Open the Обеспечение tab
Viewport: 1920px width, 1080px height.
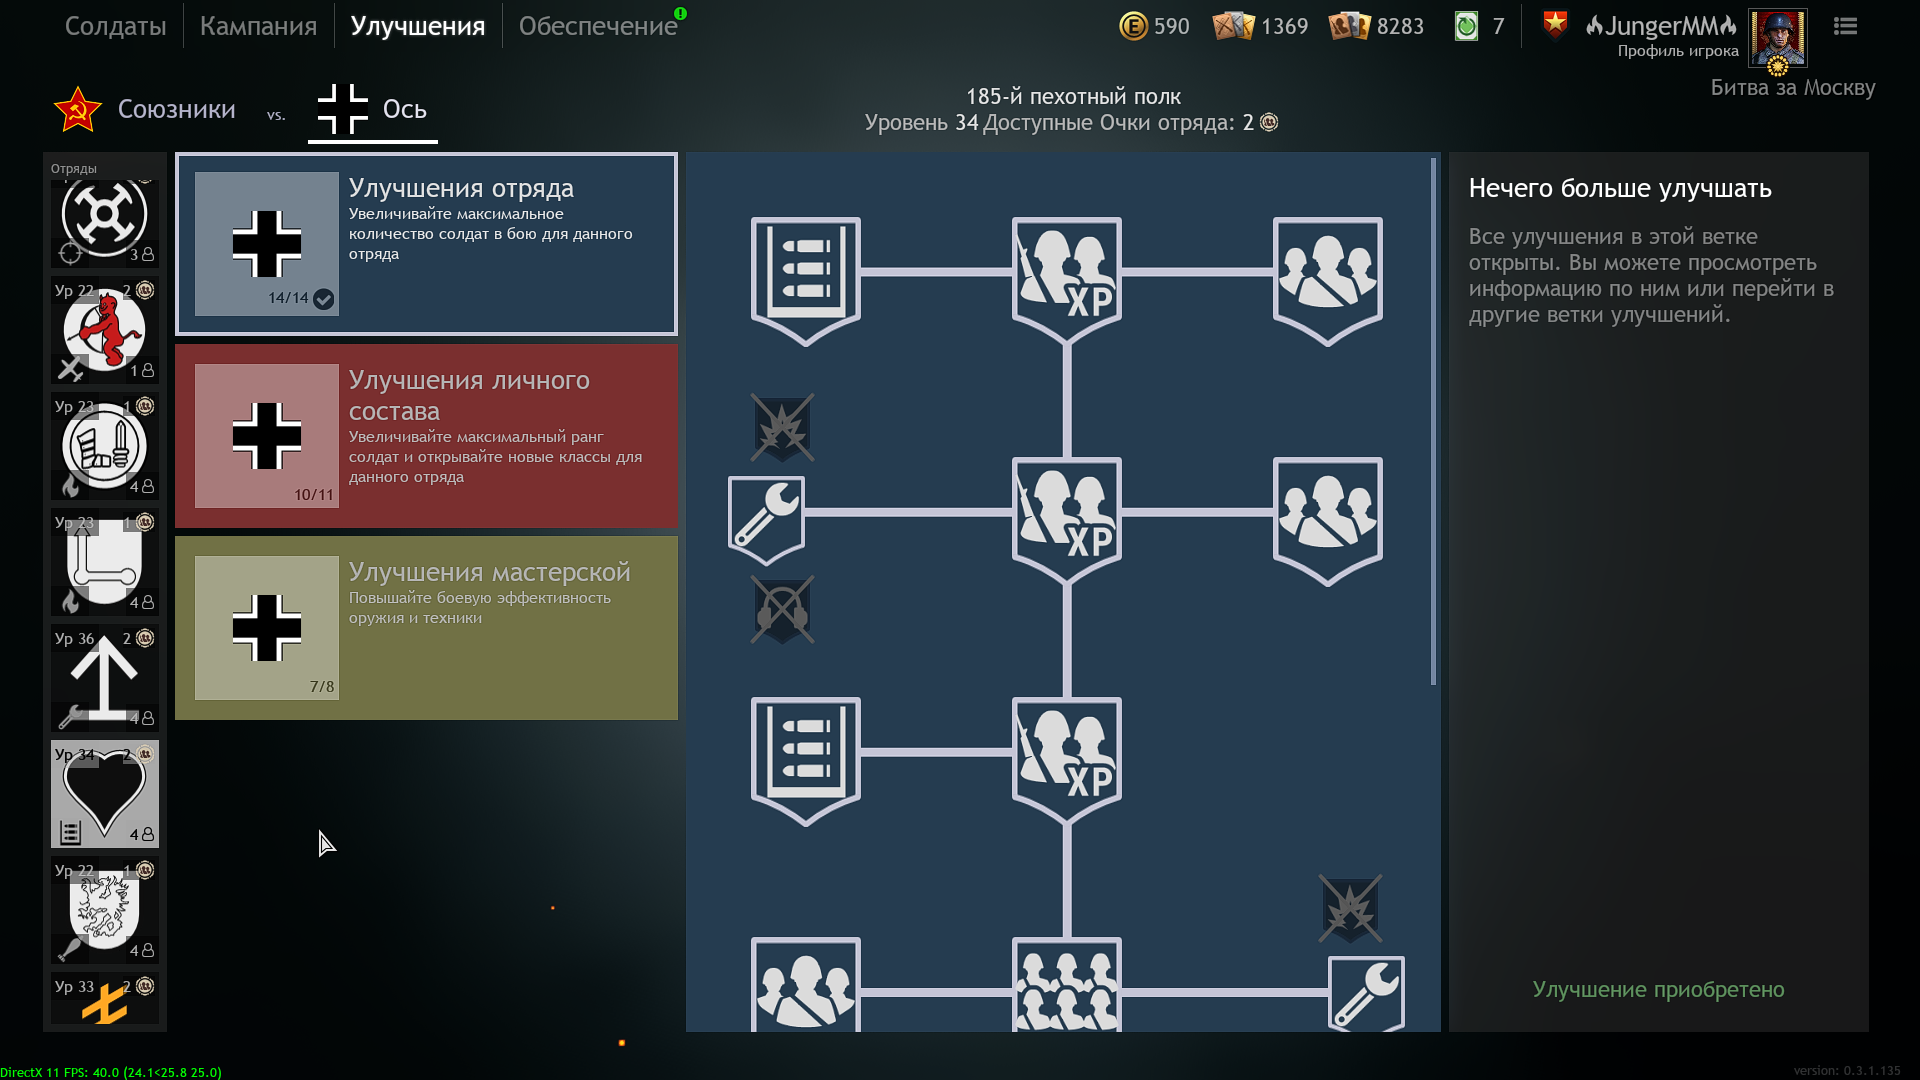[597, 26]
